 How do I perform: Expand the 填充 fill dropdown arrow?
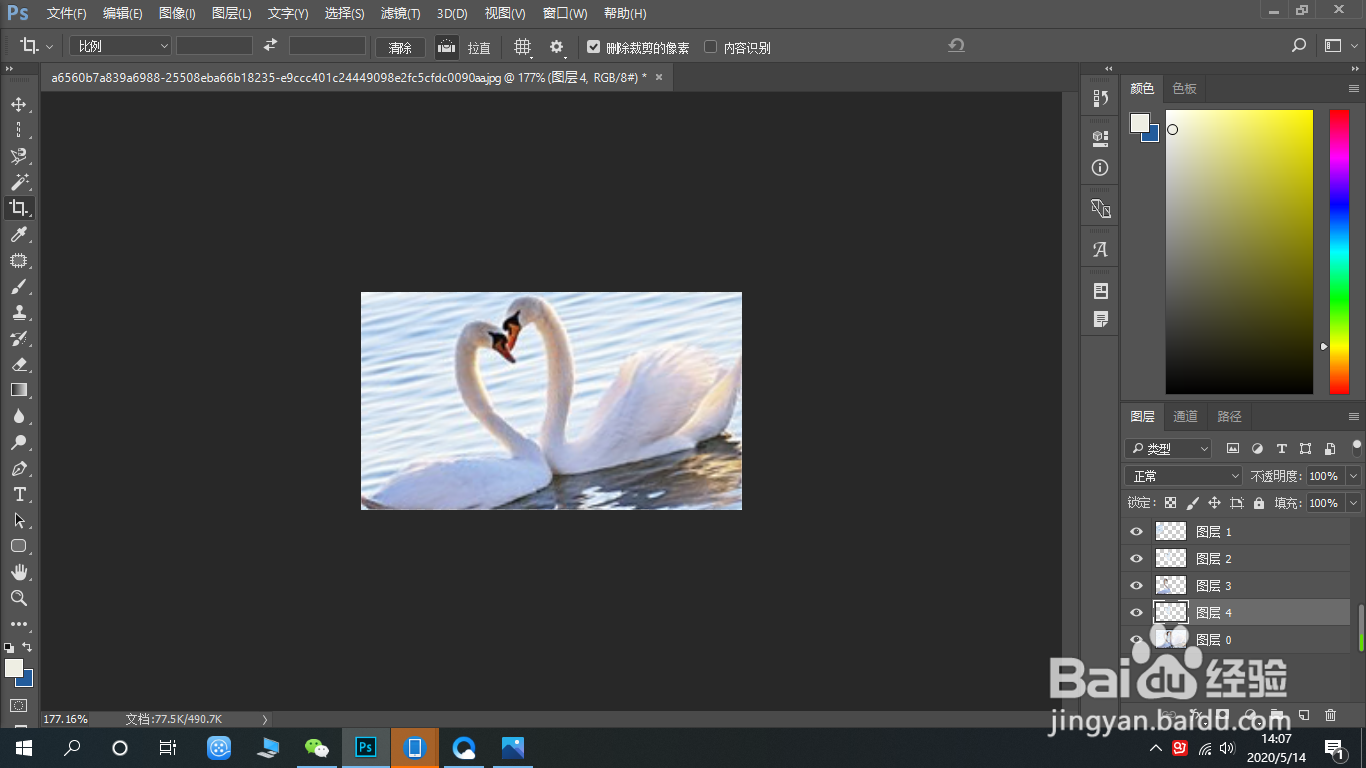1353,503
